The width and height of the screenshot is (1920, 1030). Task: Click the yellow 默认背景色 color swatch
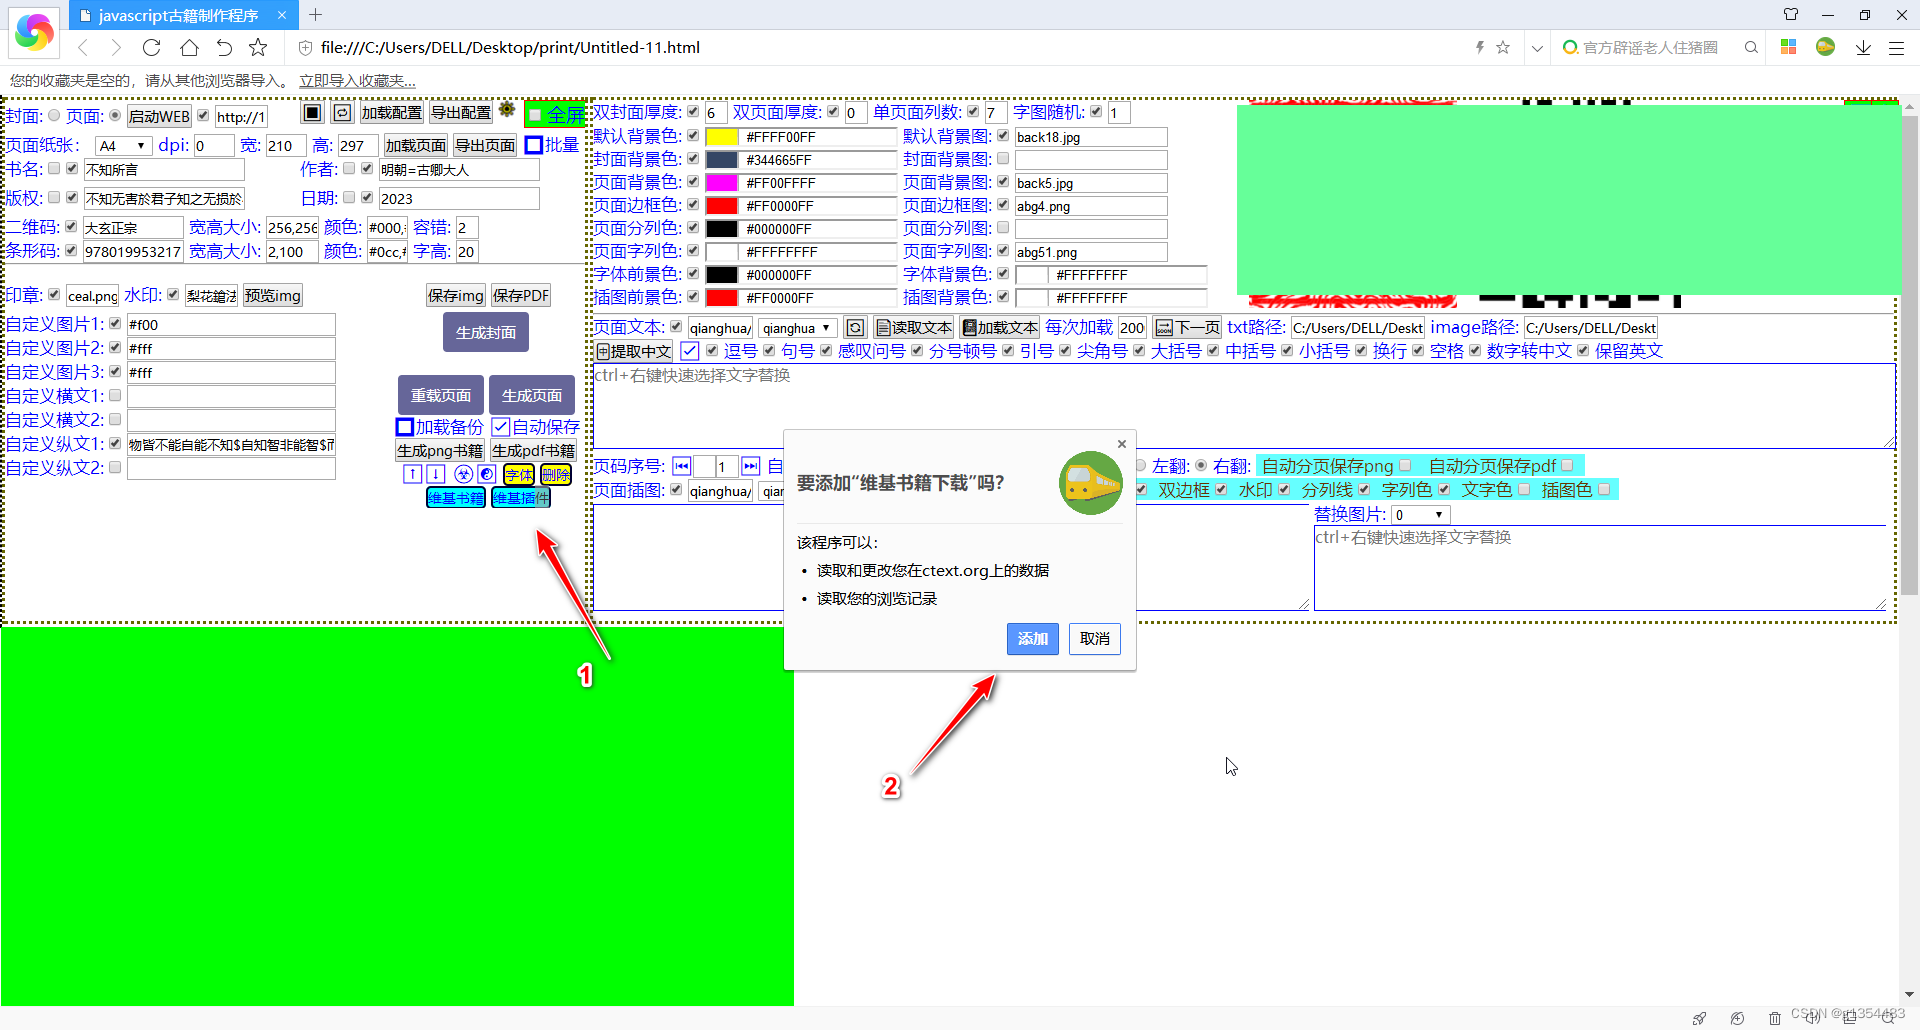722,137
